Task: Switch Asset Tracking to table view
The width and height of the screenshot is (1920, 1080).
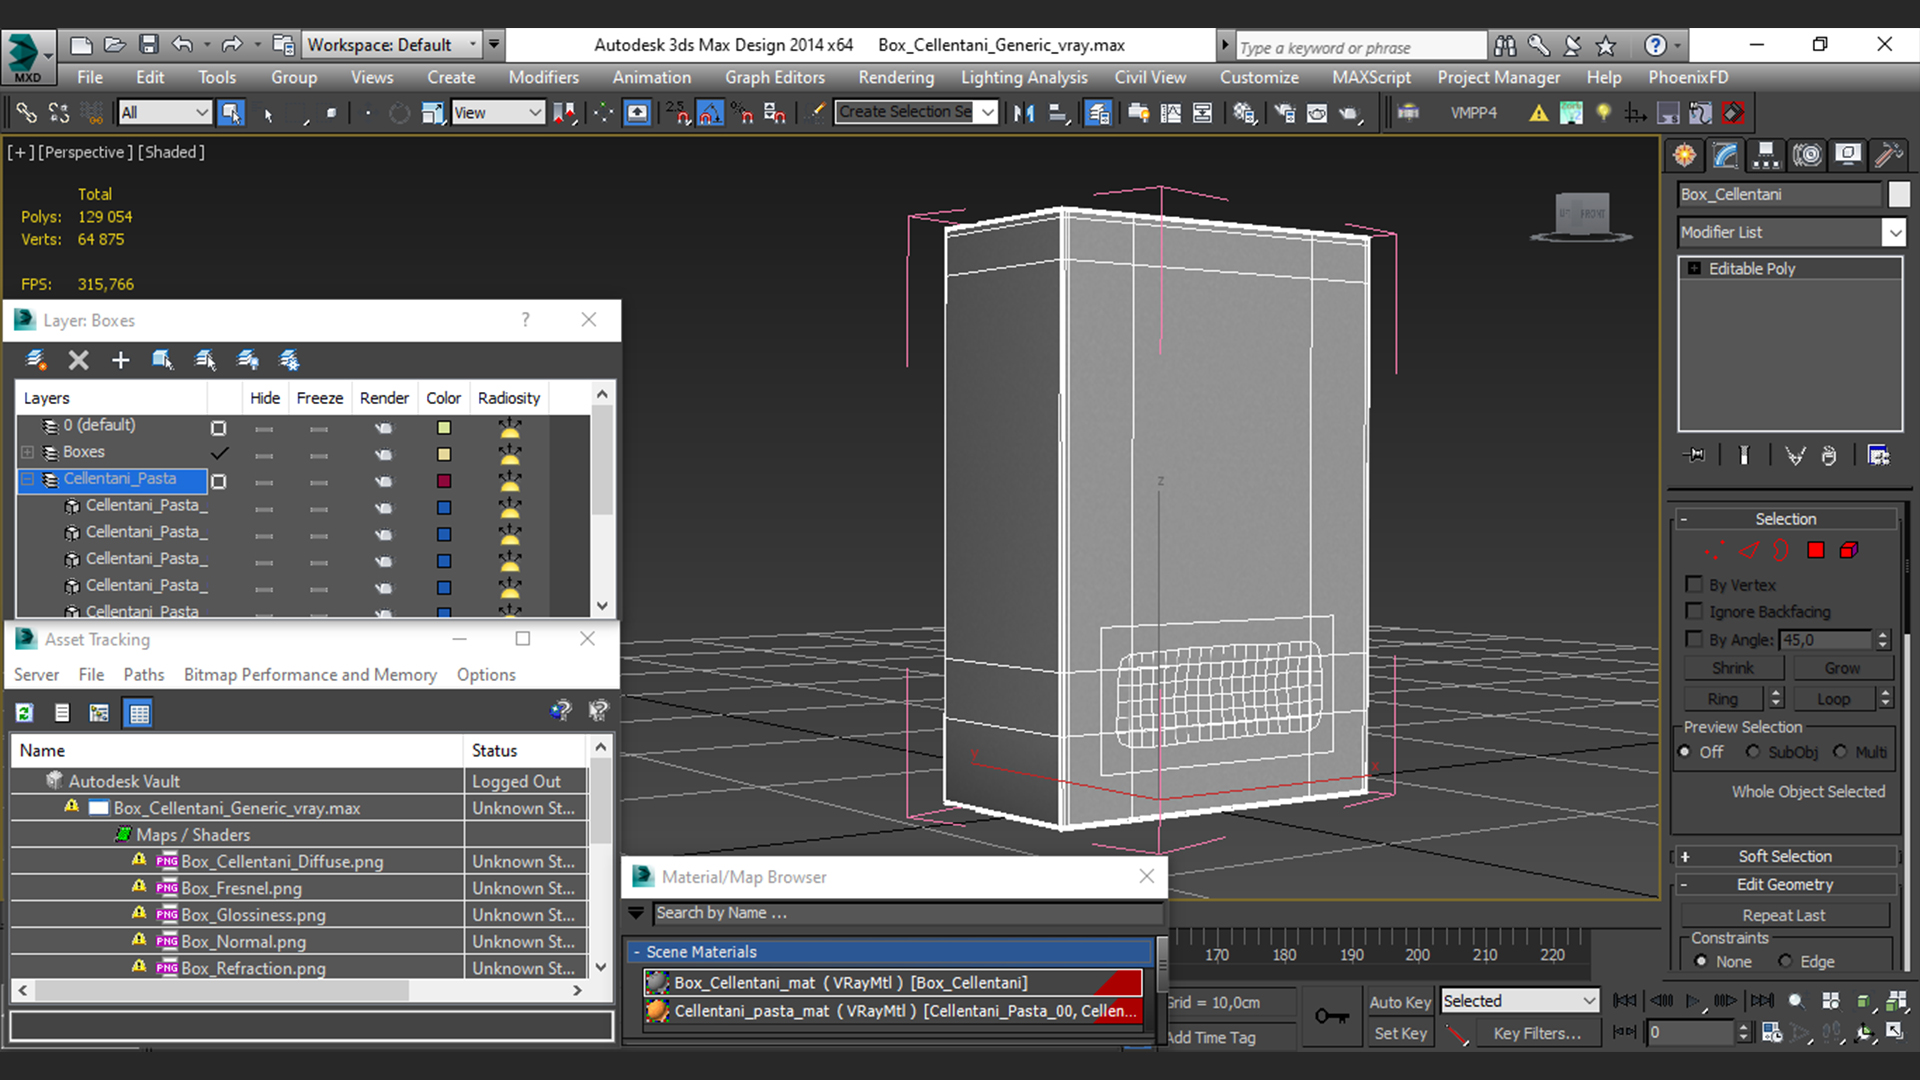Action: [139, 713]
